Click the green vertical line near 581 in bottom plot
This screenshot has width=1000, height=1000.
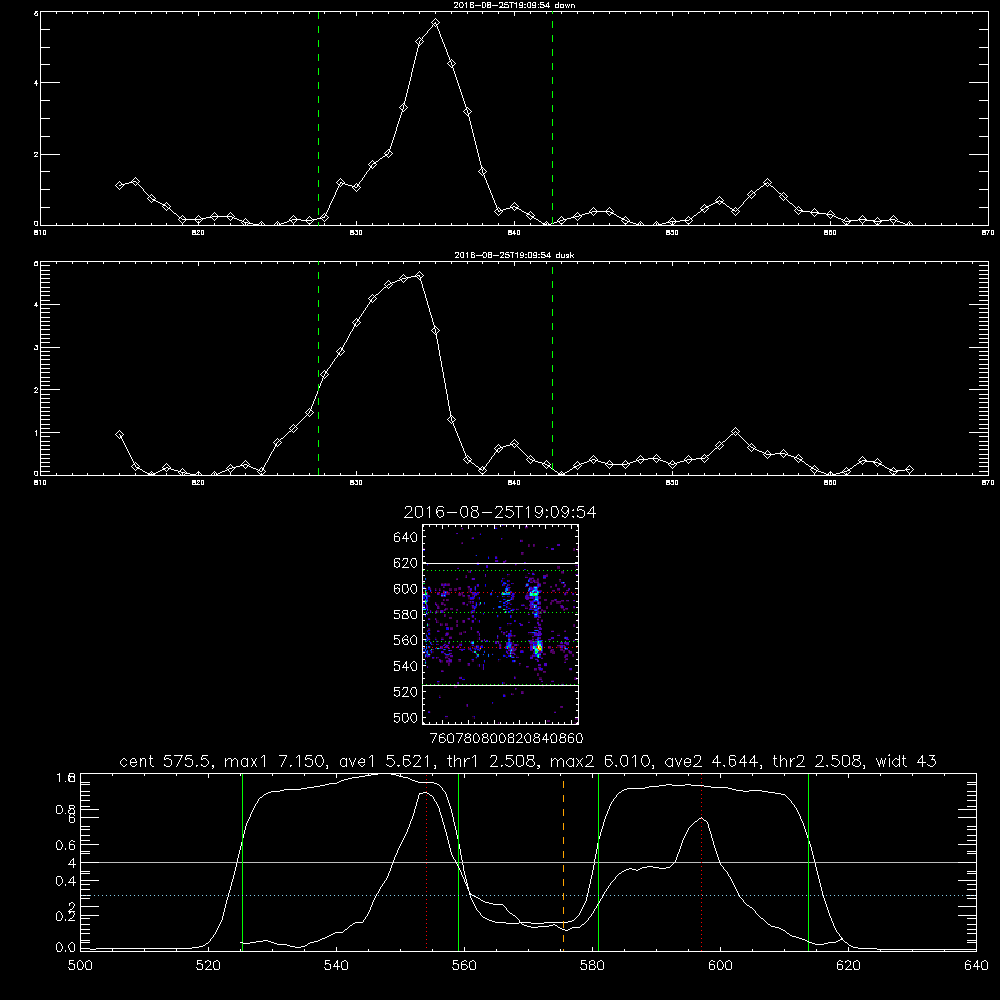(598, 862)
